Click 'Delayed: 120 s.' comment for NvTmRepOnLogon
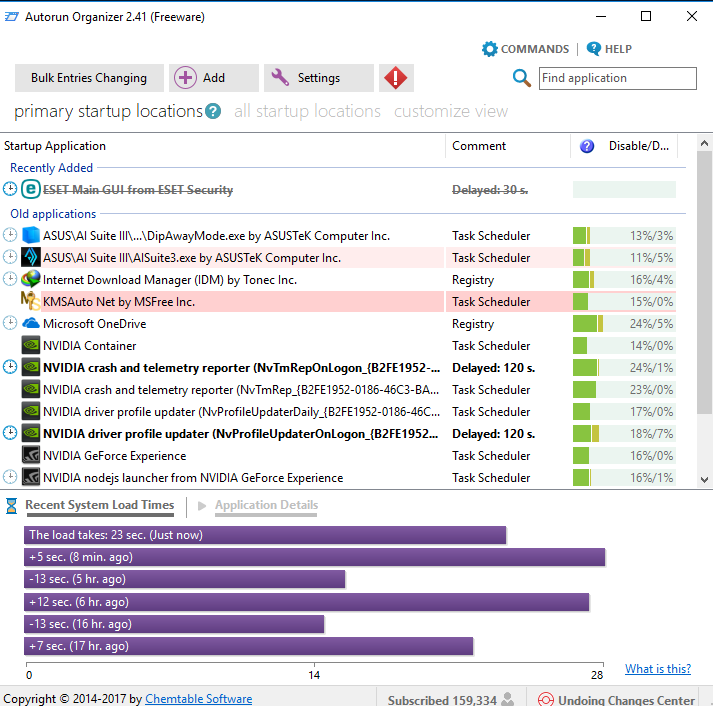713x706 pixels. 493,368
